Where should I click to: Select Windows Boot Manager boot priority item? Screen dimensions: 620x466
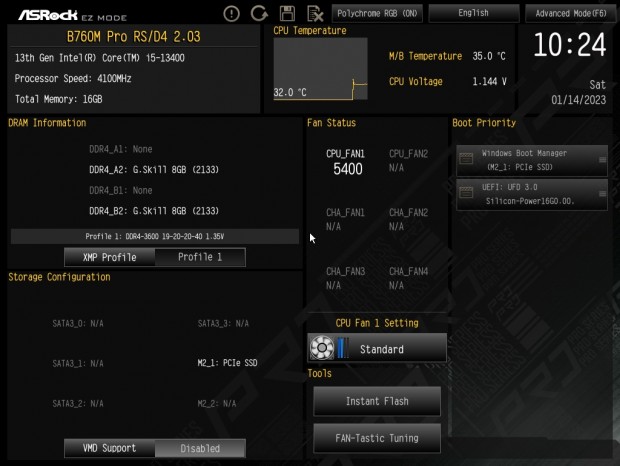[x=532, y=160]
